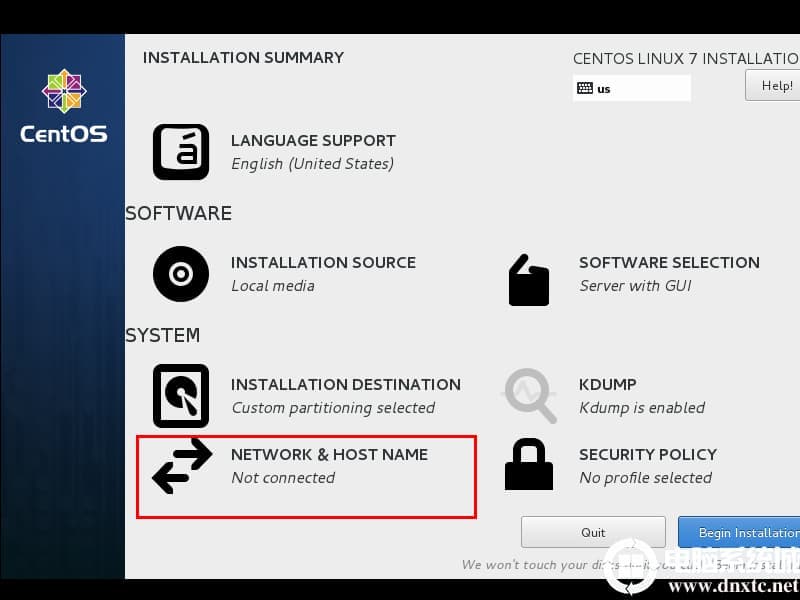Open the INSTALLATION DESTINATION label
The image size is (800, 600).
coord(346,385)
